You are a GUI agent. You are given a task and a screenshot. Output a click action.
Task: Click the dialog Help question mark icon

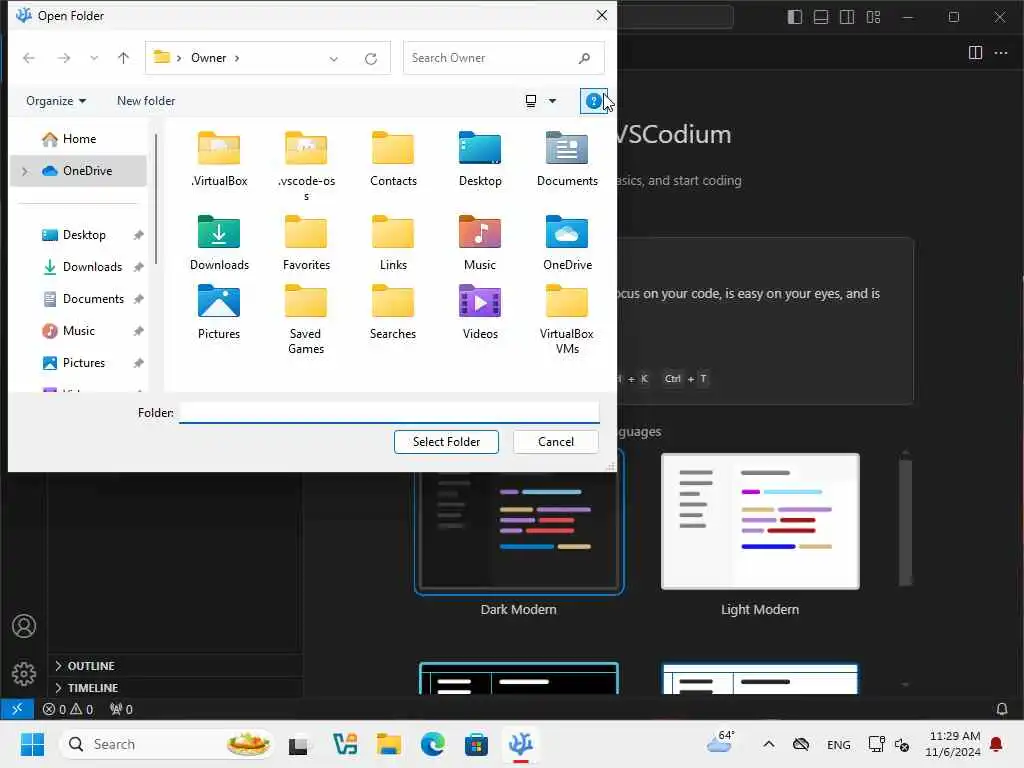593,101
